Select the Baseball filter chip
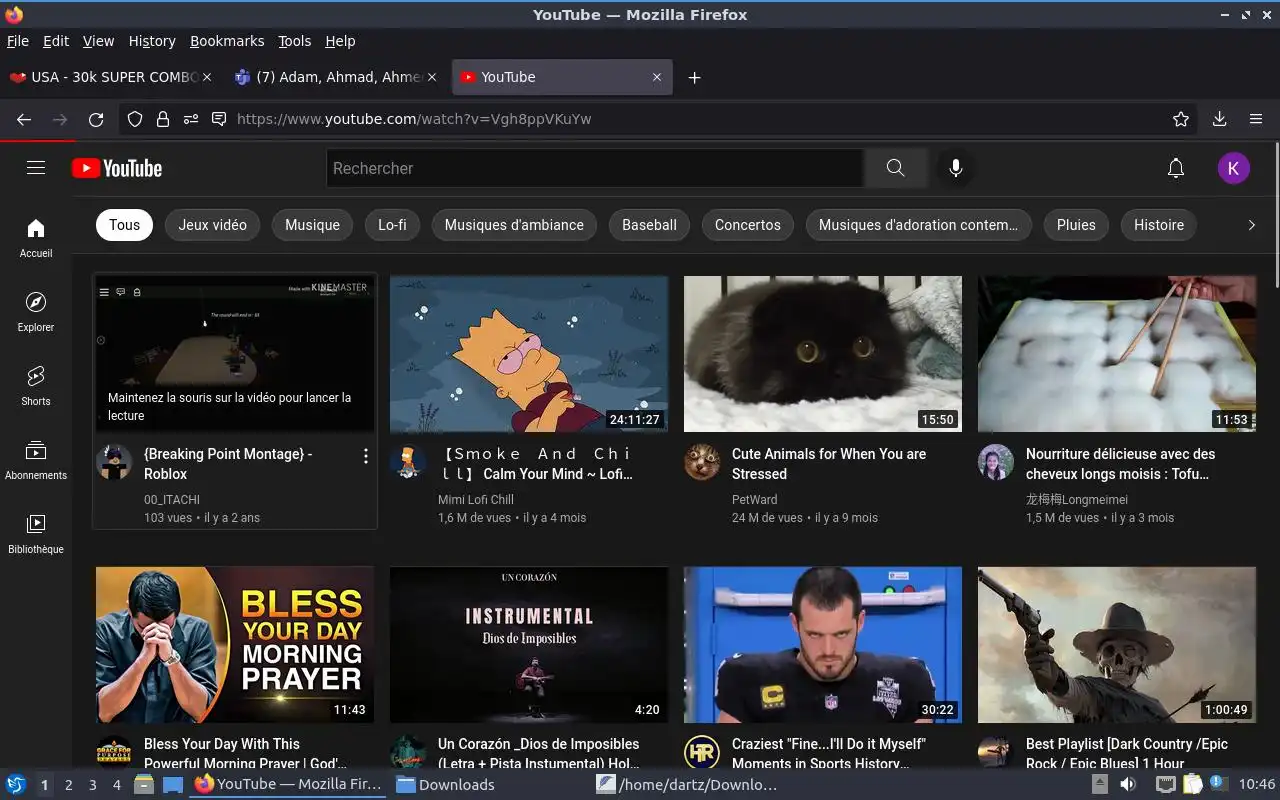The height and width of the screenshot is (800, 1280). pos(649,225)
